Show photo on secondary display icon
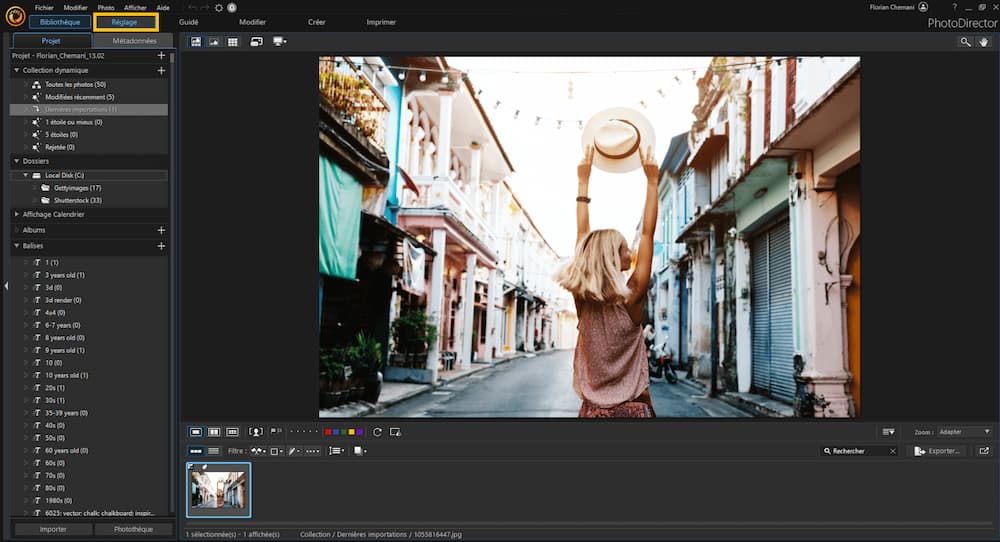Image resolution: width=1000 pixels, height=542 pixels. coord(256,41)
